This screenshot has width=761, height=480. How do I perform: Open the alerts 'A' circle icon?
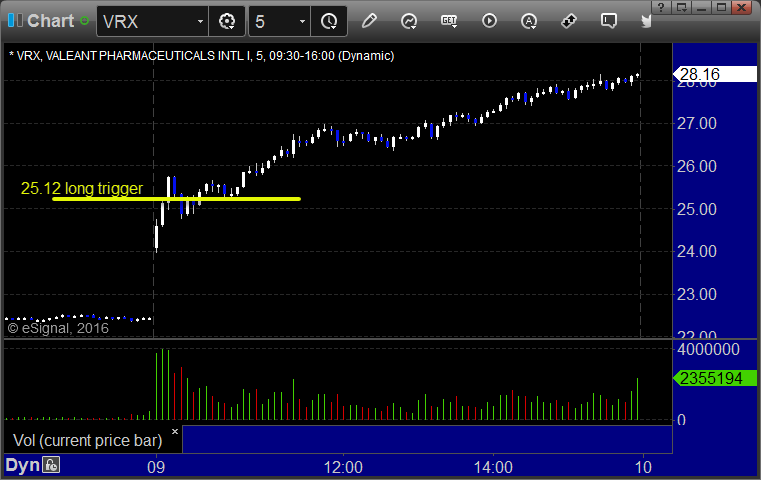click(x=529, y=21)
